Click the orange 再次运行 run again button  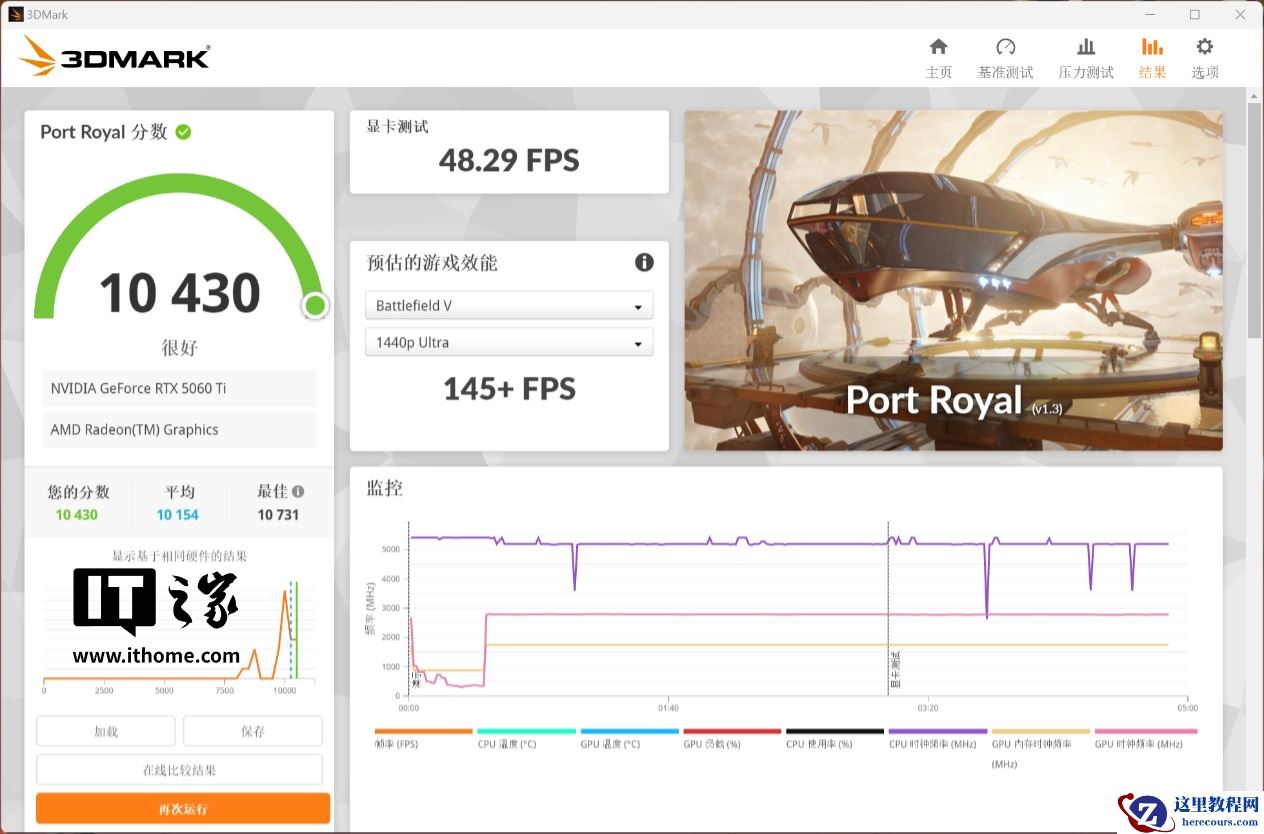(x=183, y=808)
